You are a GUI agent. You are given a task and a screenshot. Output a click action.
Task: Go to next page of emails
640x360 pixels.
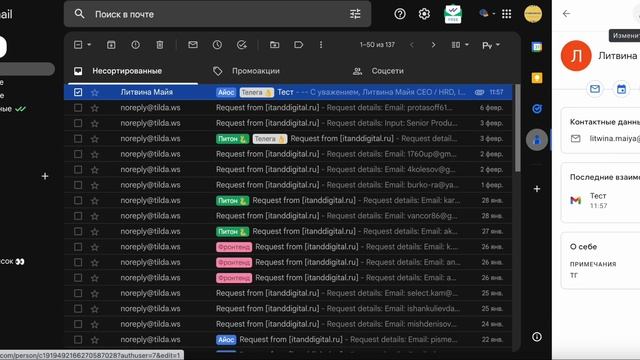click(433, 45)
